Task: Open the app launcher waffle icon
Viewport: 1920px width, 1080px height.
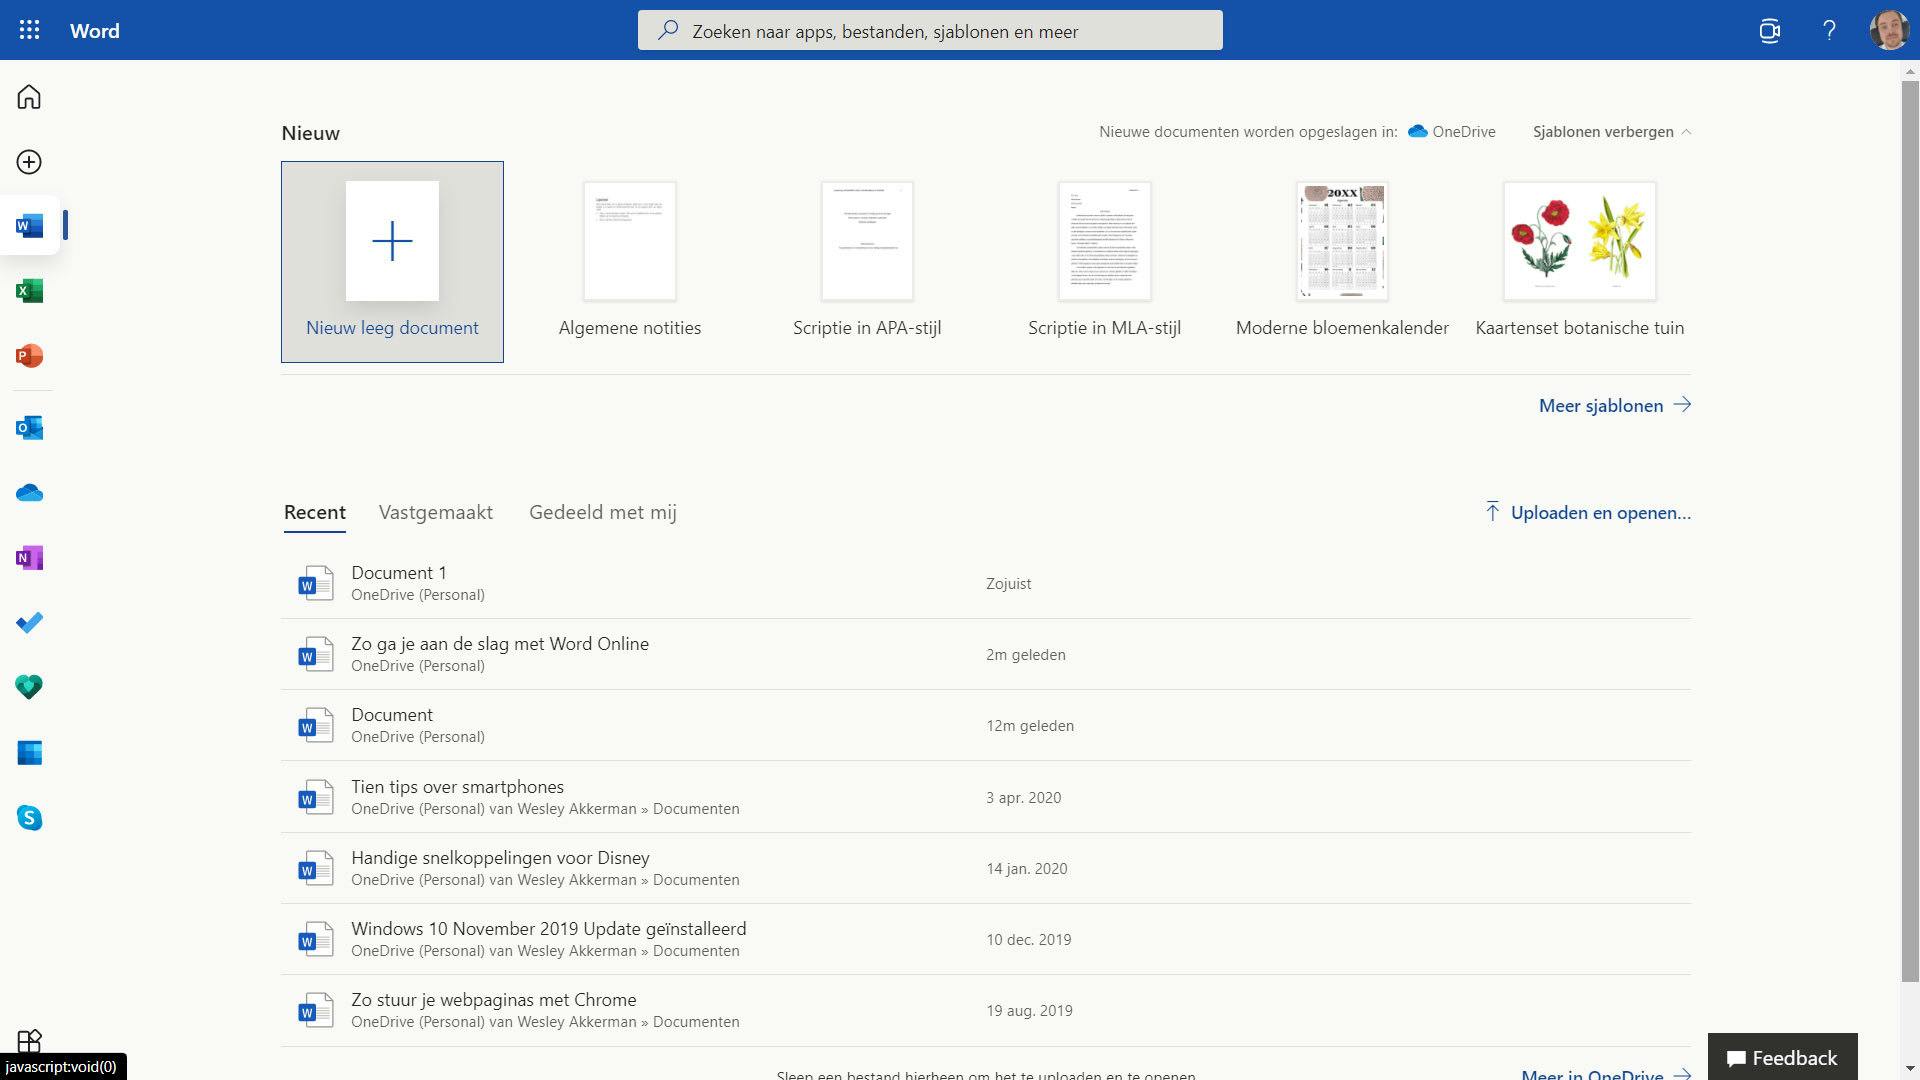Action: click(29, 30)
